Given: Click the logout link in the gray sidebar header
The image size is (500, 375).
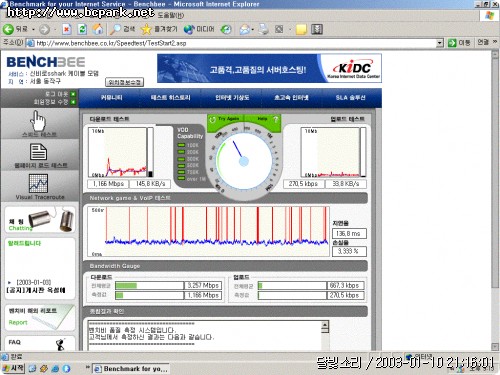Looking at the screenshot, I should coord(60,94).
